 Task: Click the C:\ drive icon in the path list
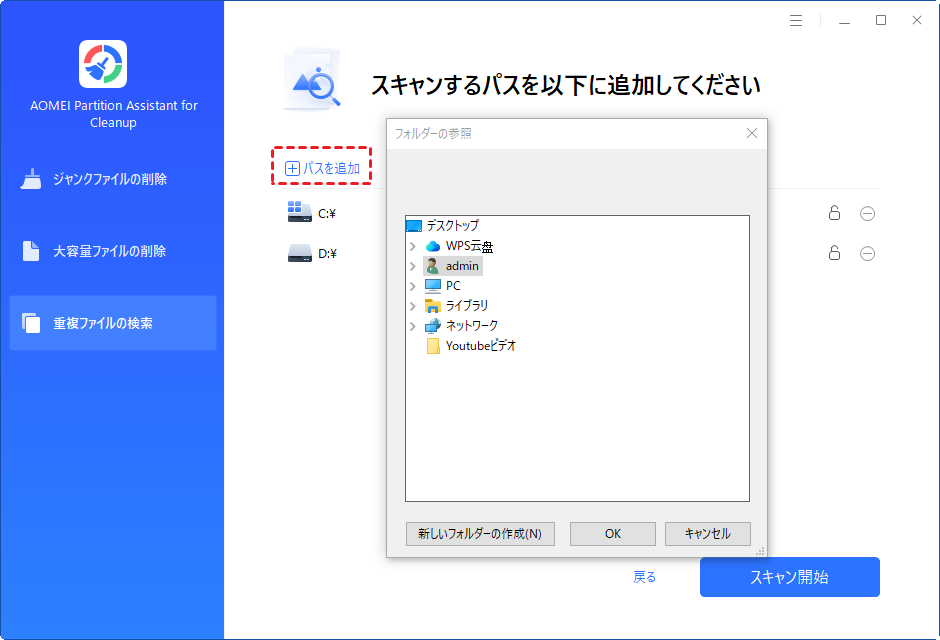[x=298, y=212]
